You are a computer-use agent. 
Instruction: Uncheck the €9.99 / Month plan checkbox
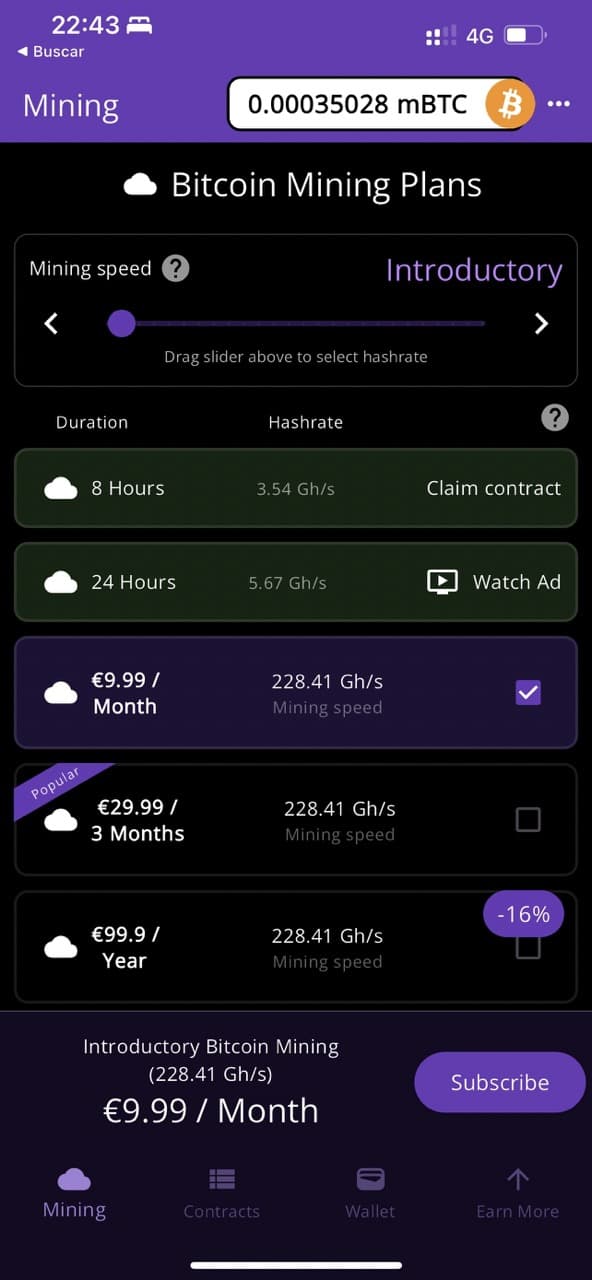(x=528, y=692)
